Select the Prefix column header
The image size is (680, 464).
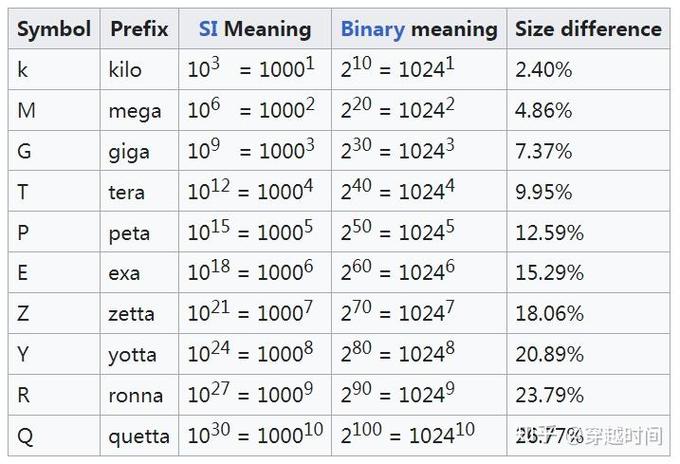tap(139, 29)
